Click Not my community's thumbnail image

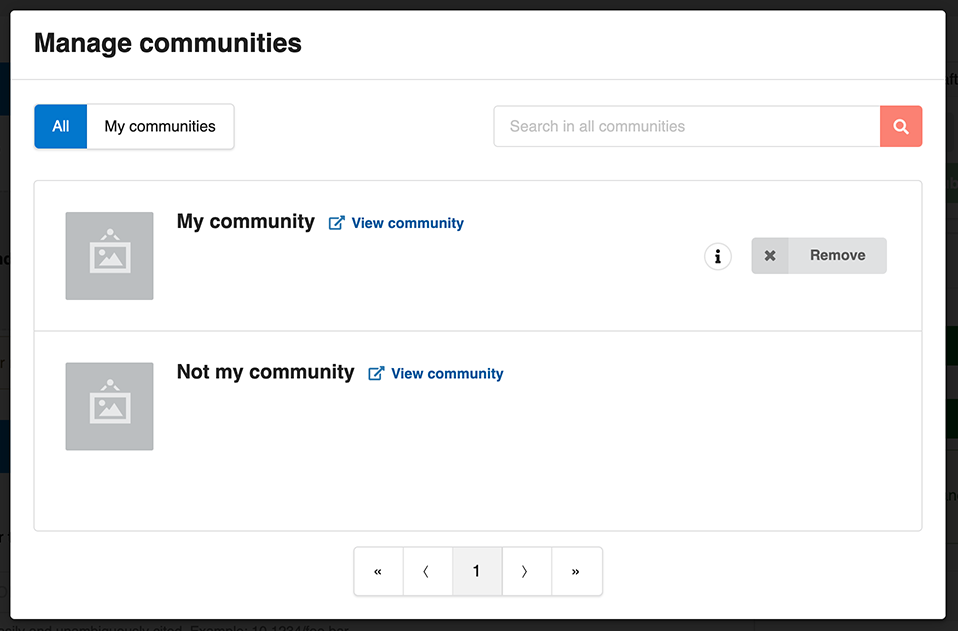[109, 406]
